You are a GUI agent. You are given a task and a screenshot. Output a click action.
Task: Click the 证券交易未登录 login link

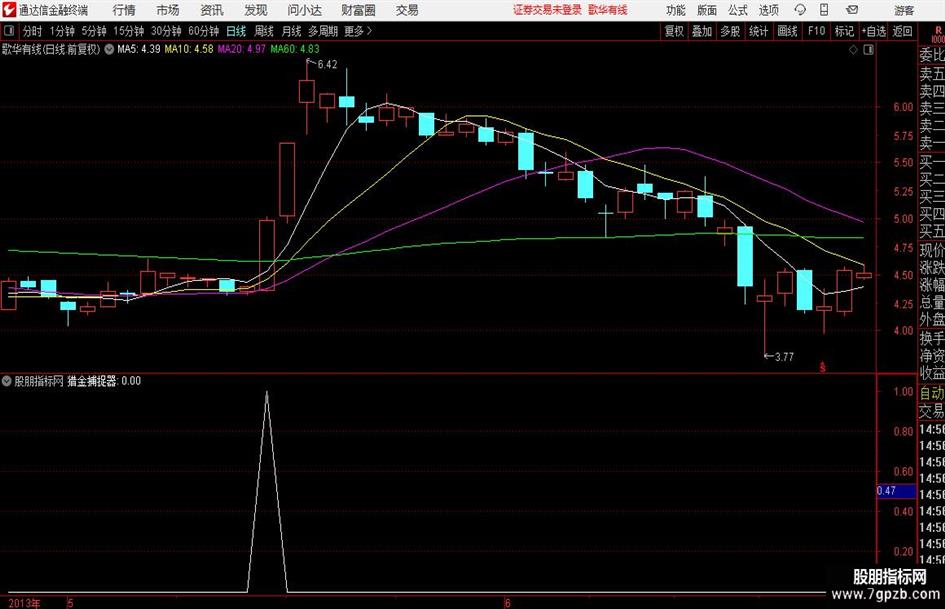click(x=547, y=10)
